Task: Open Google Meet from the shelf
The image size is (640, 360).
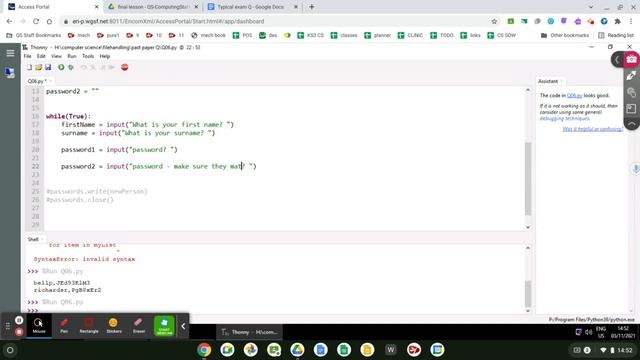Action: pyautogui.click(x=227, y=350)
